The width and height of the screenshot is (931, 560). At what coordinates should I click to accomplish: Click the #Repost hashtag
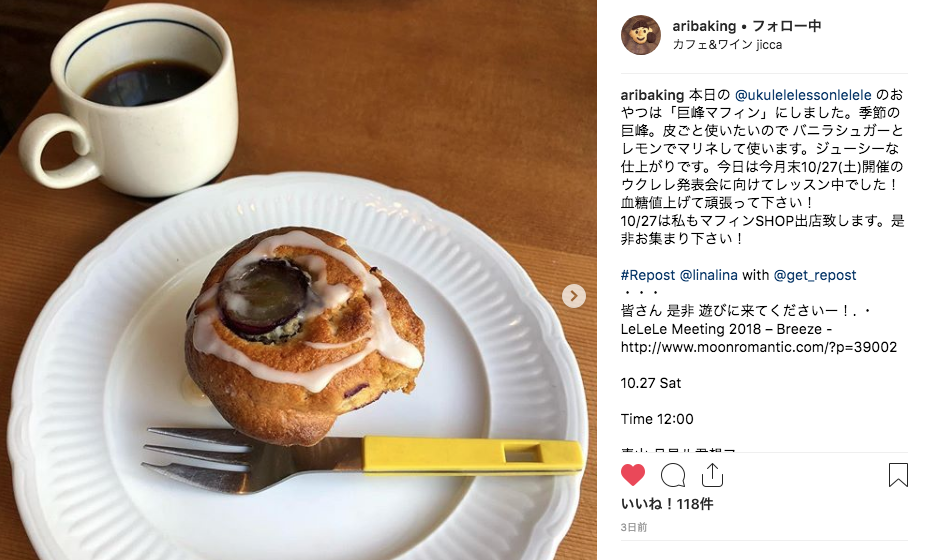(648, 276)
